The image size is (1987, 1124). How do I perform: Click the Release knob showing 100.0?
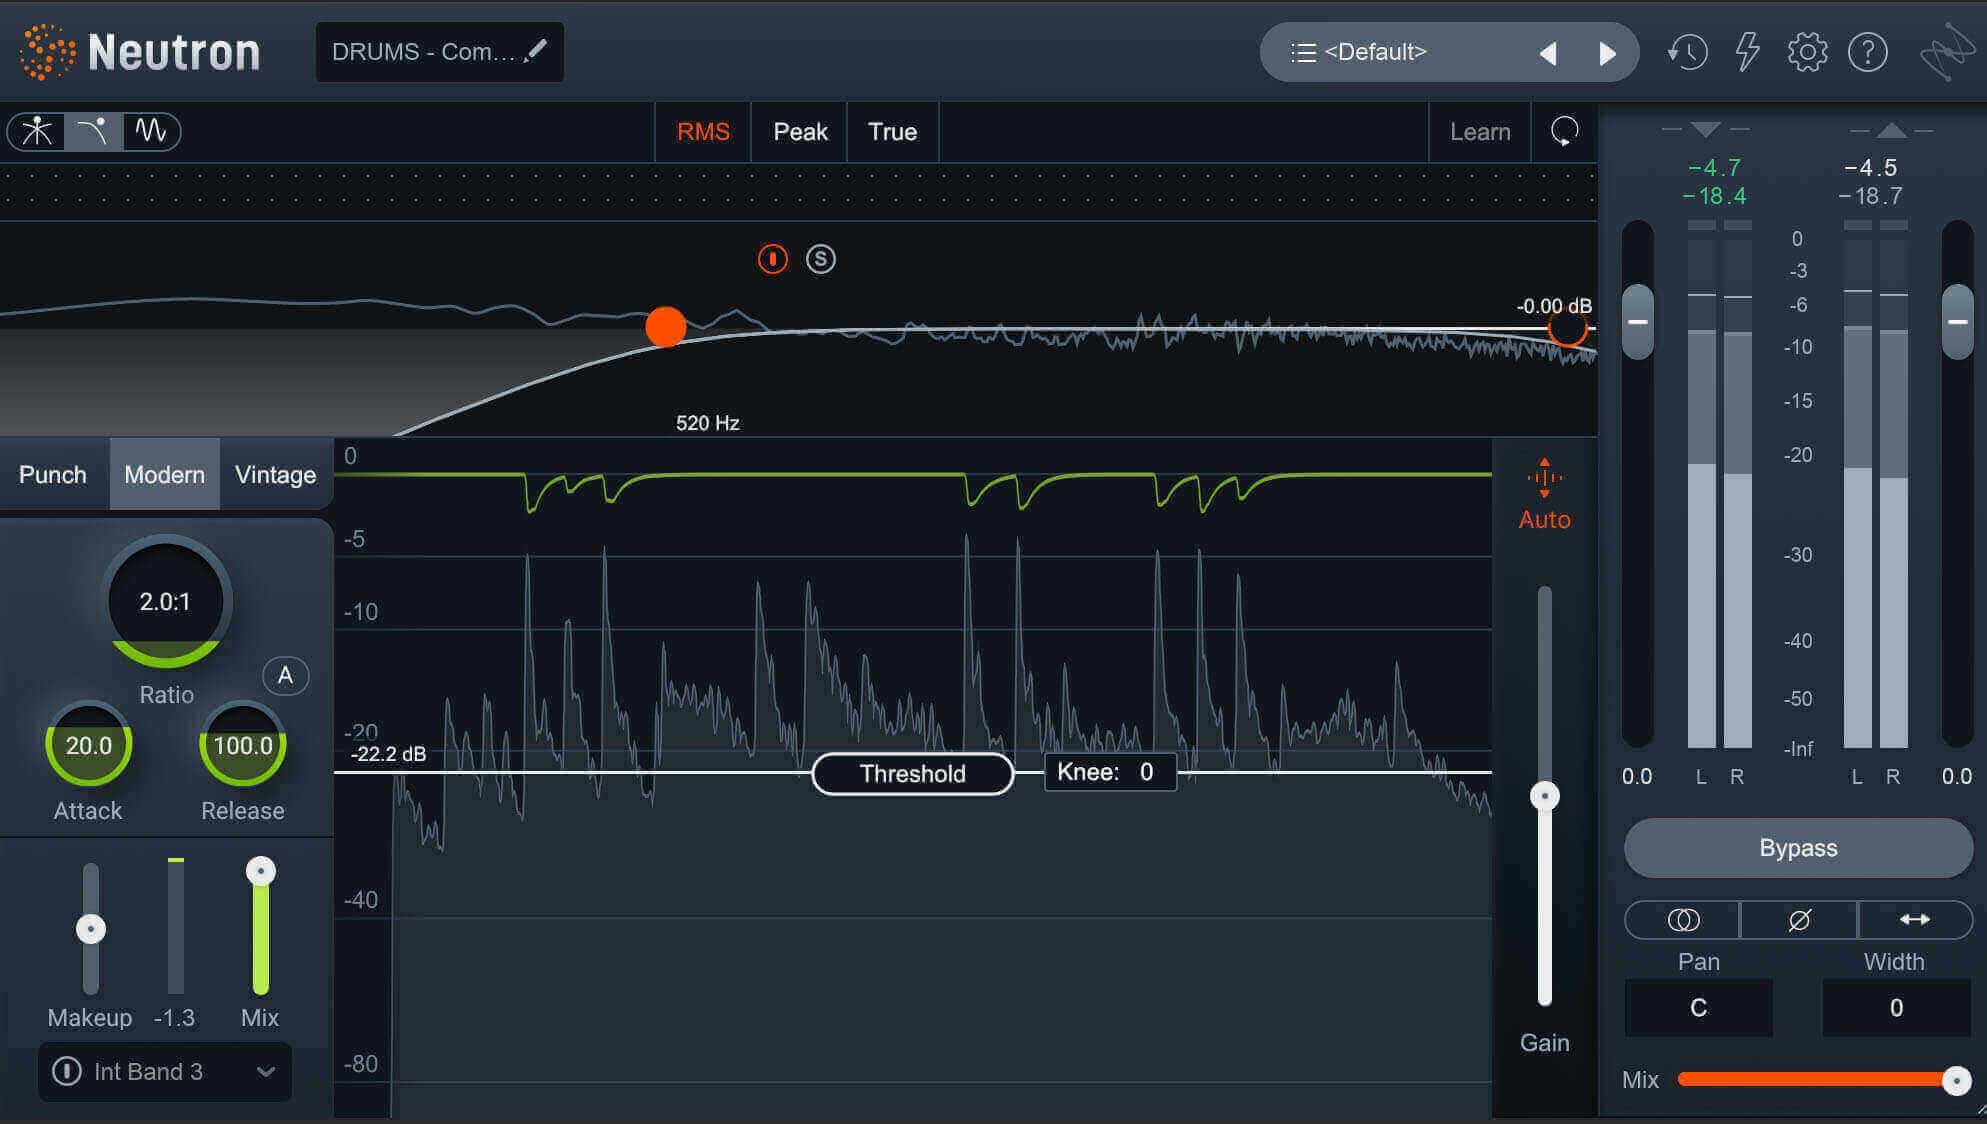(x=243, y=745)
